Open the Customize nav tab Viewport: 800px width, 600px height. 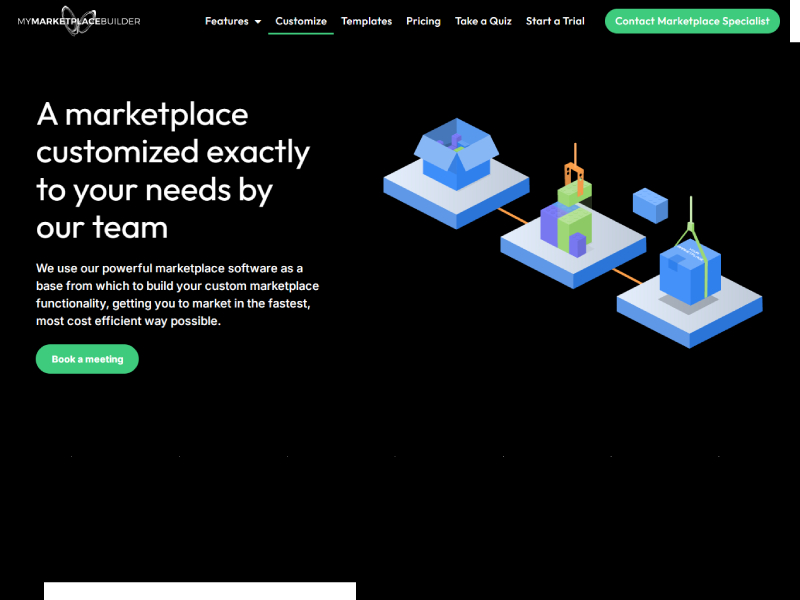[x=301, y=21]
